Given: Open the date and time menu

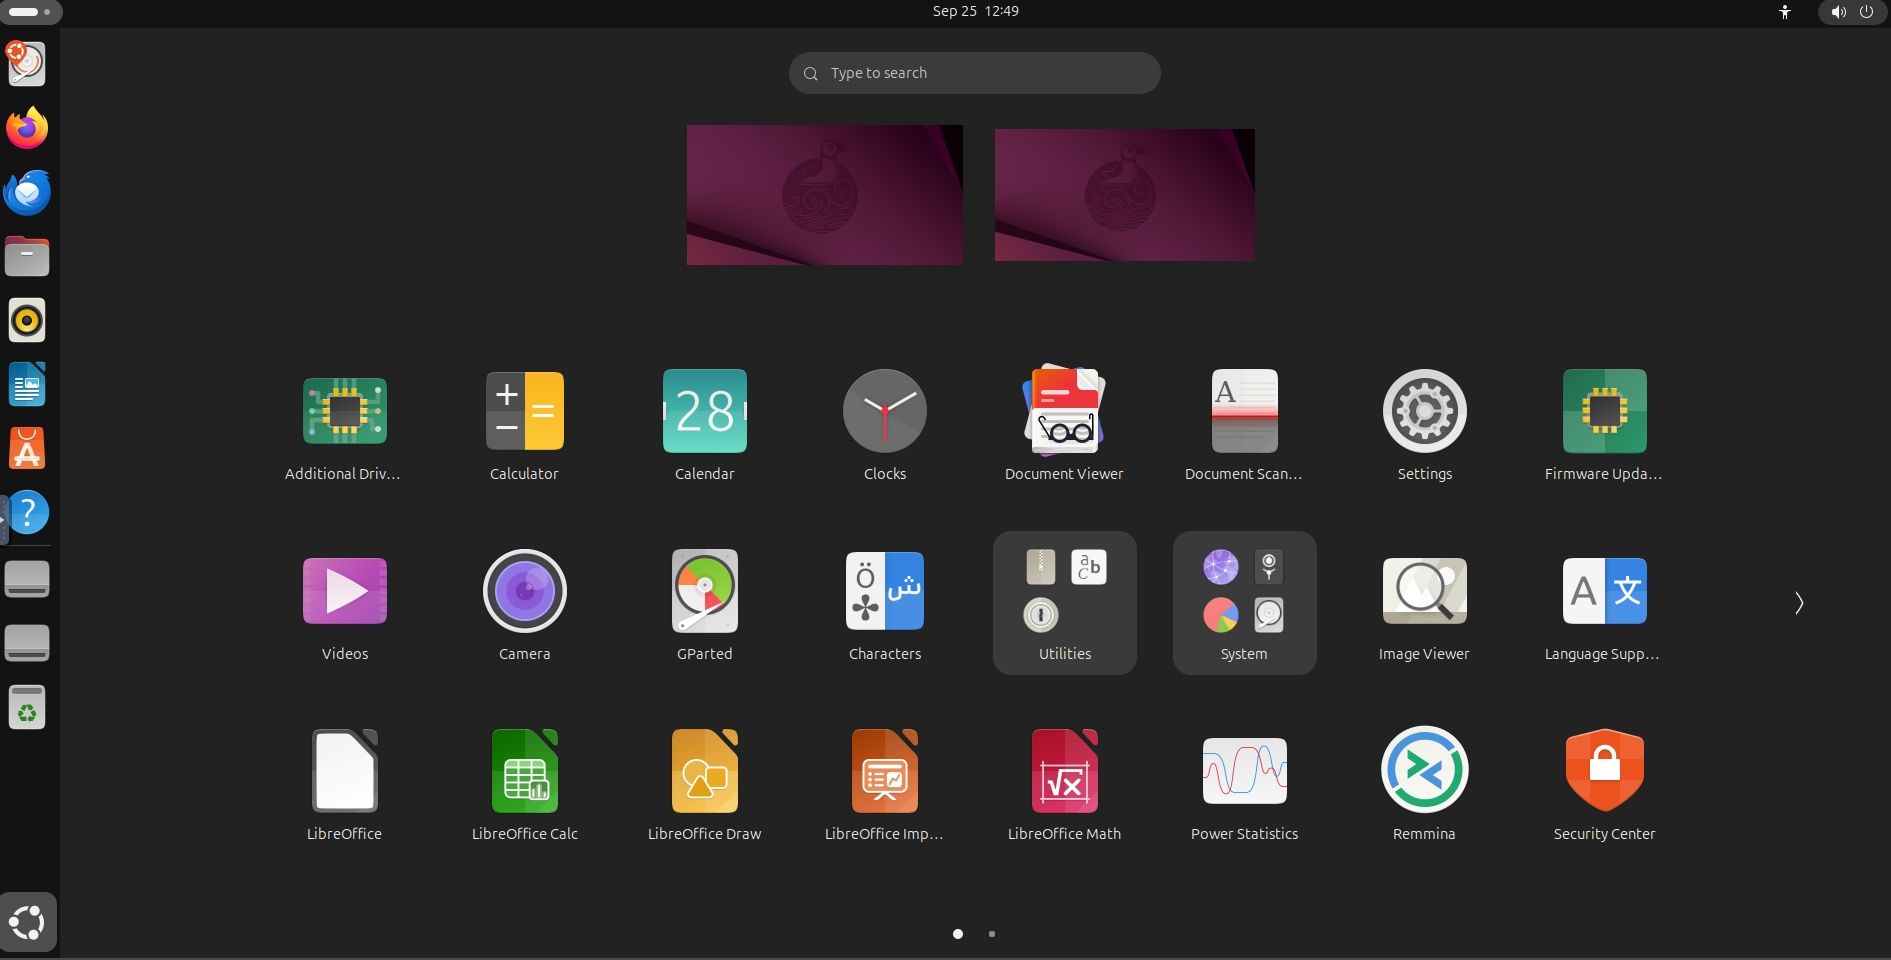Looking at the screenshot, I should [x=974, y=11].
